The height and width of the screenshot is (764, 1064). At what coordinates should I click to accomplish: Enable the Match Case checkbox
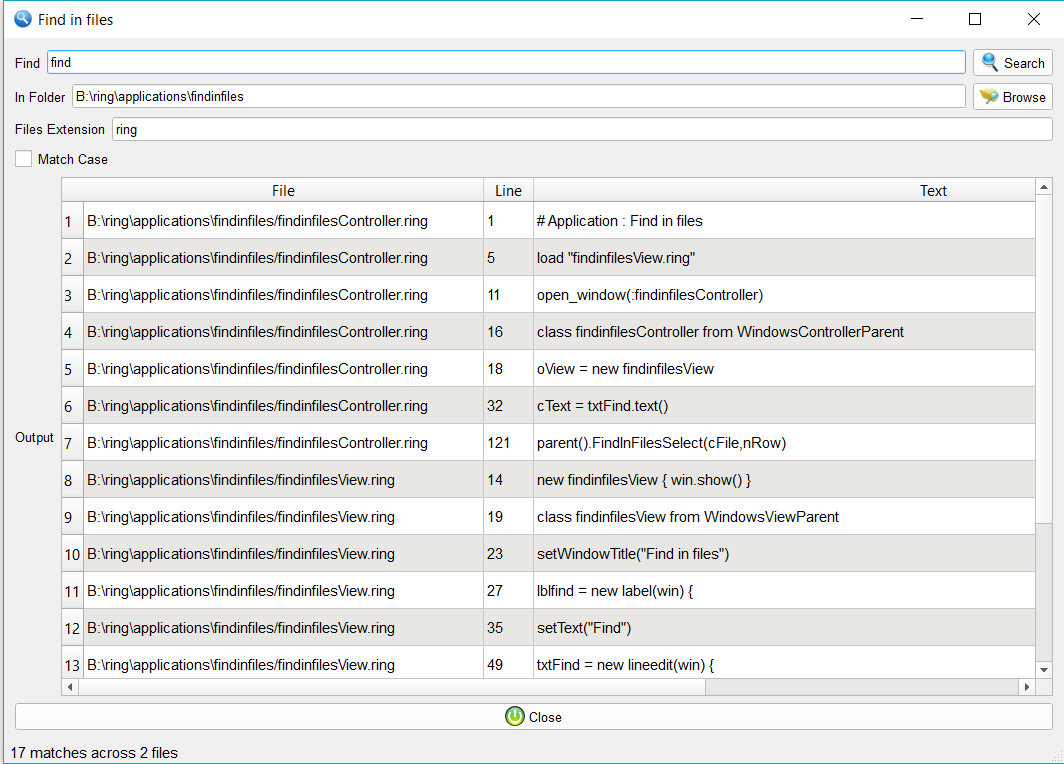click(24, 159)
